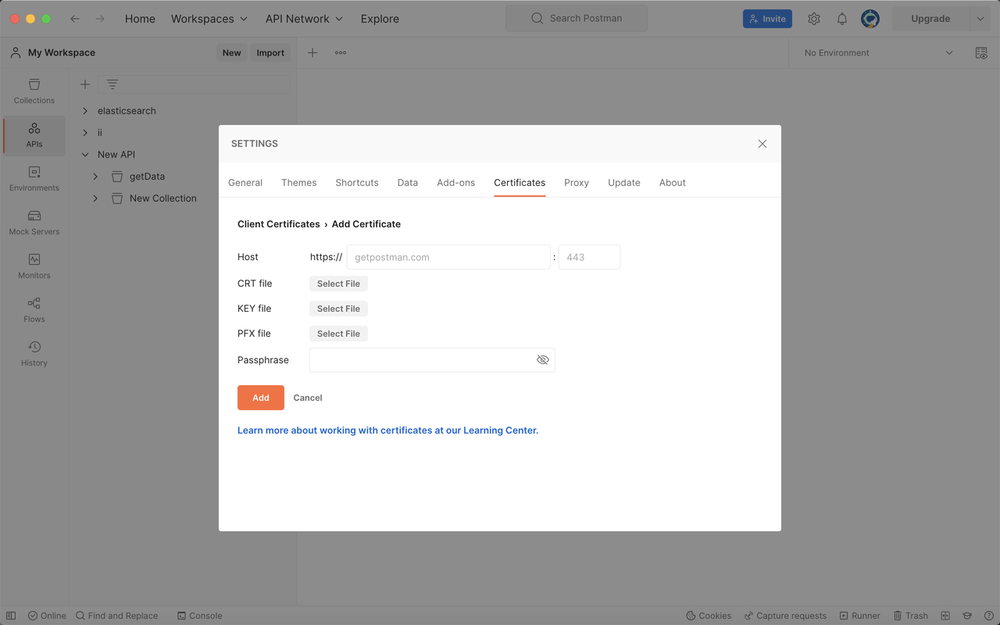The width and height of the screenshot is (1000, 625).
Task: Toggle passphrase visibility eye icon
Action: pyautogui.click(x=543, y=360)
